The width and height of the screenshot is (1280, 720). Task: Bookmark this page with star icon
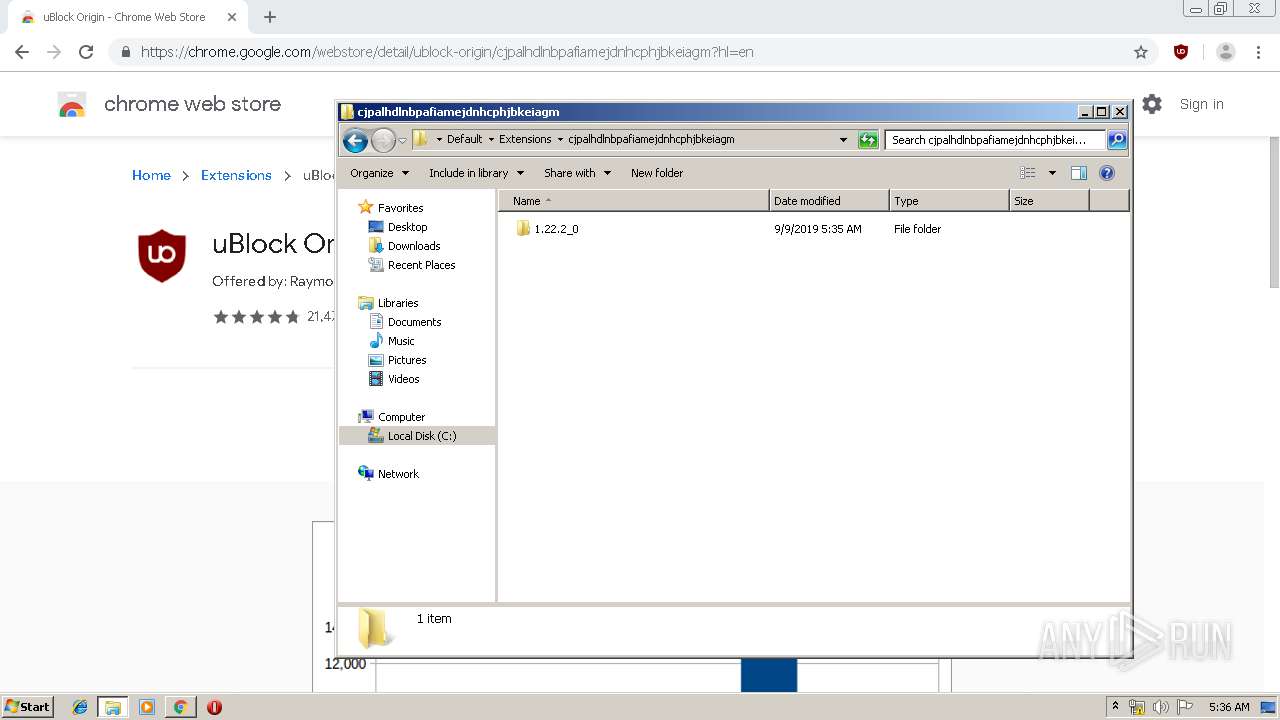[1141, 52]
